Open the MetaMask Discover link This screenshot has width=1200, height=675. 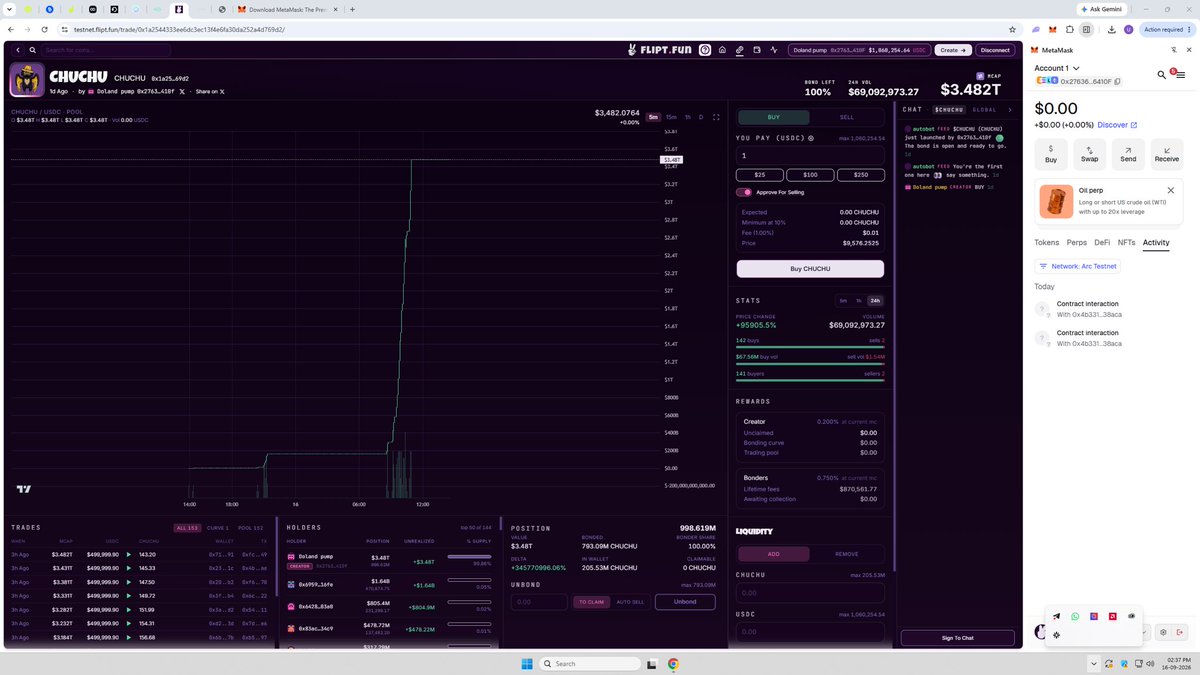[x=1117, y=125]
